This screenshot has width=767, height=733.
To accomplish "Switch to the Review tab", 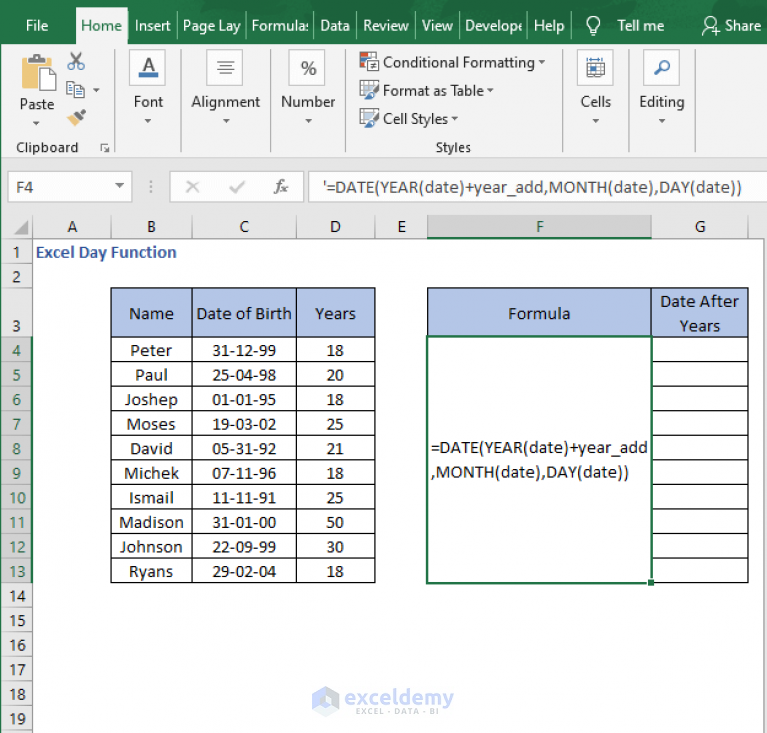I will pos(385,25).
